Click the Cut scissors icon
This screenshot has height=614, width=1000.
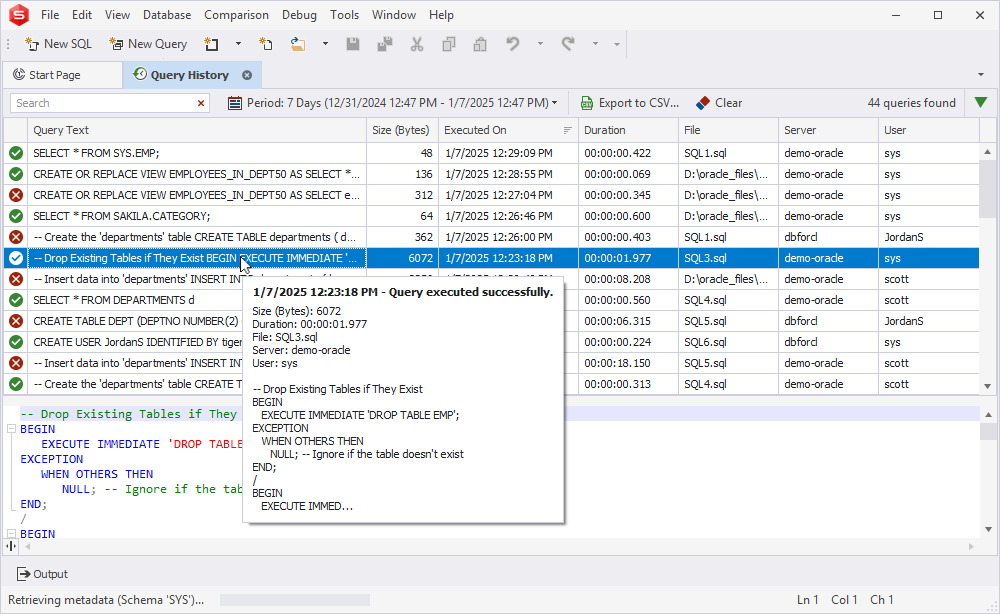coord(416,44)
